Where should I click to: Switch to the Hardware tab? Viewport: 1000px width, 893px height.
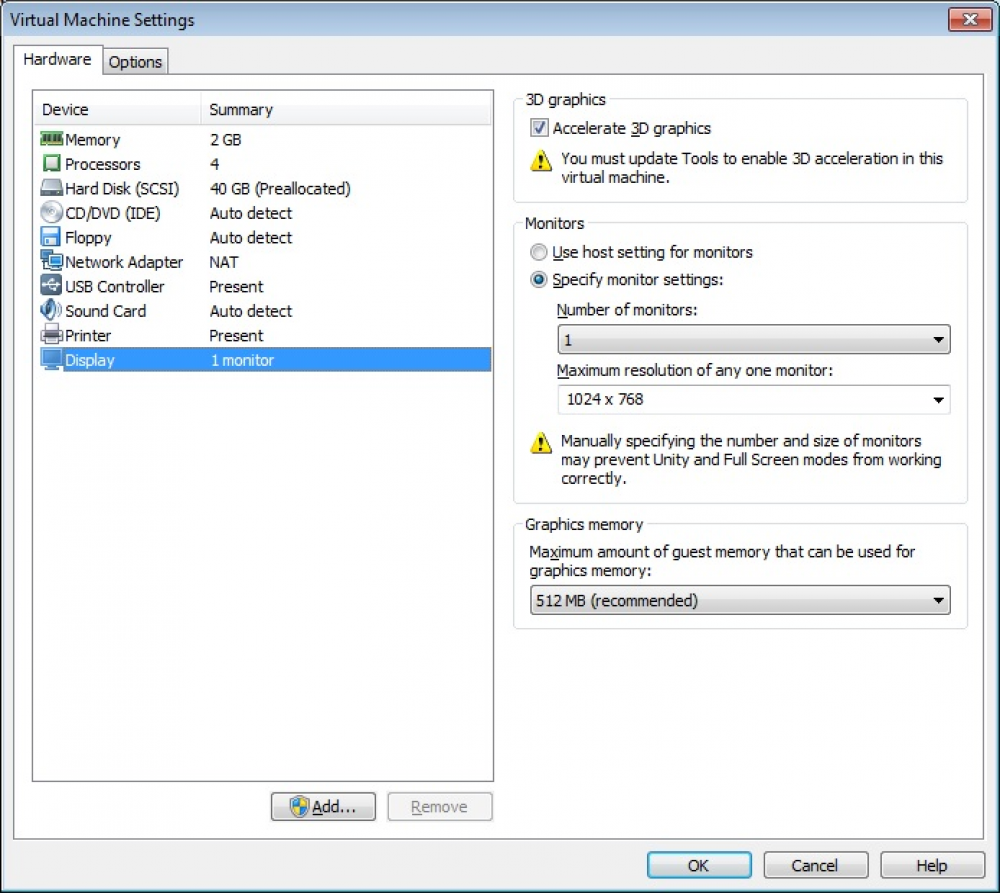(x=57, y=60)
